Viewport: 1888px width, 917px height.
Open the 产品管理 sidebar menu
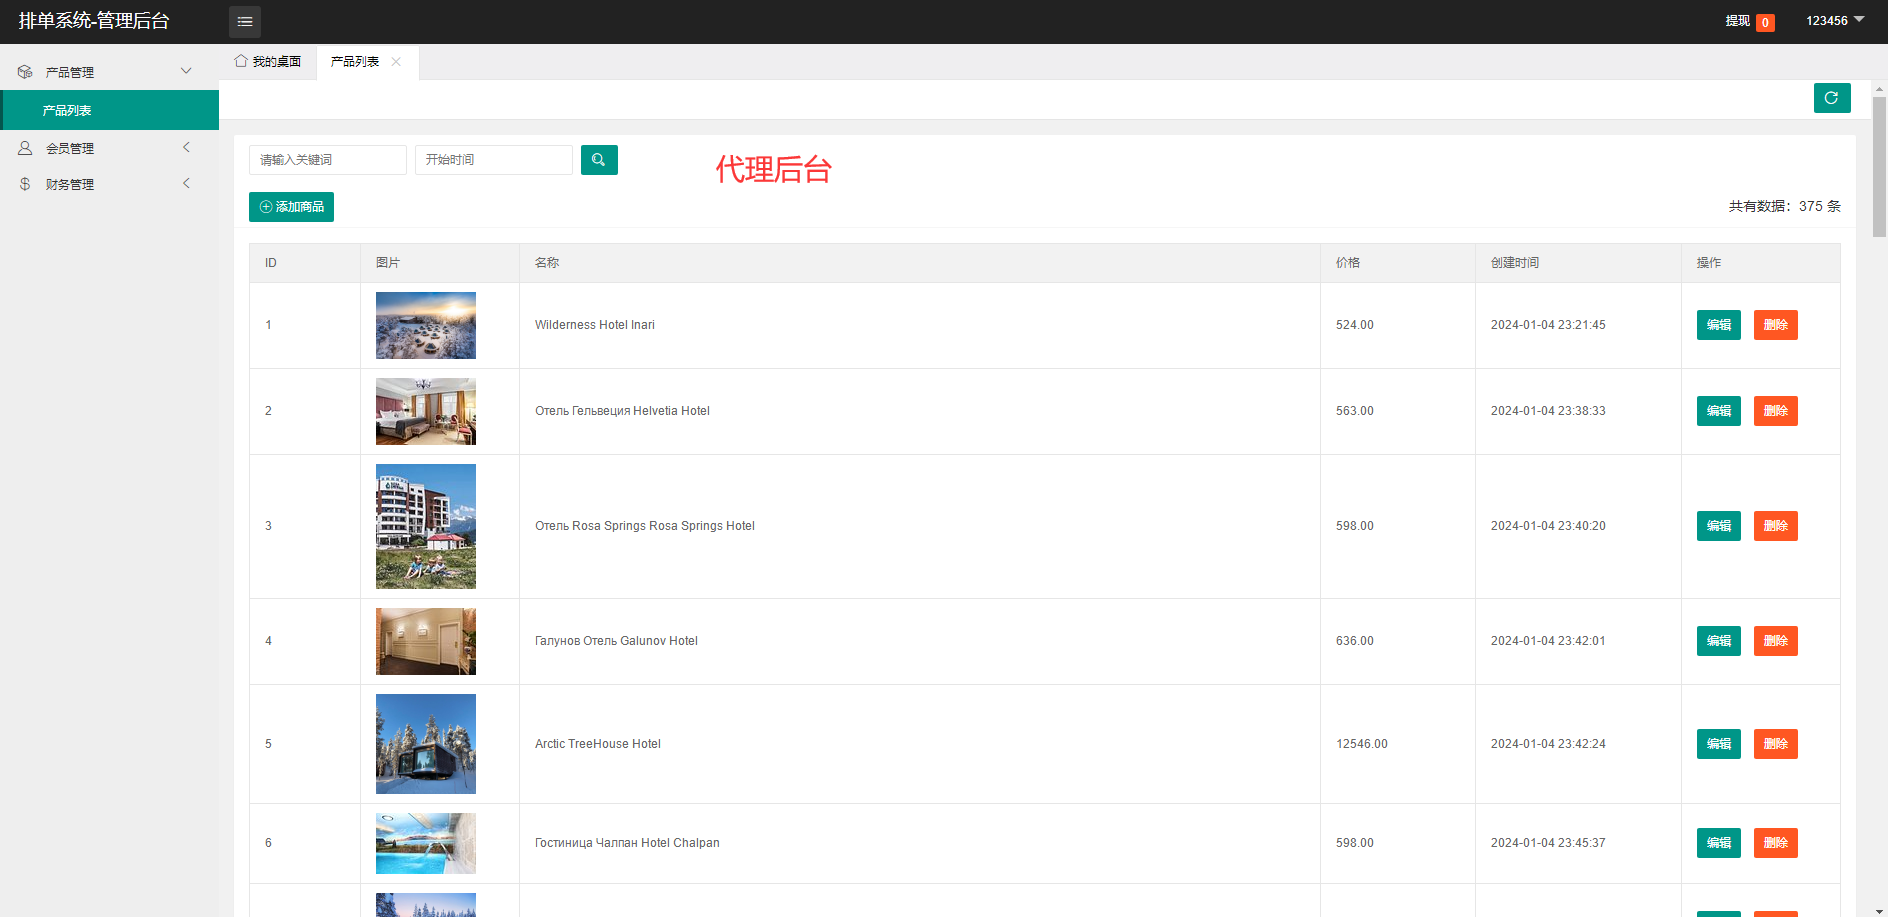[x=109, y=72]
